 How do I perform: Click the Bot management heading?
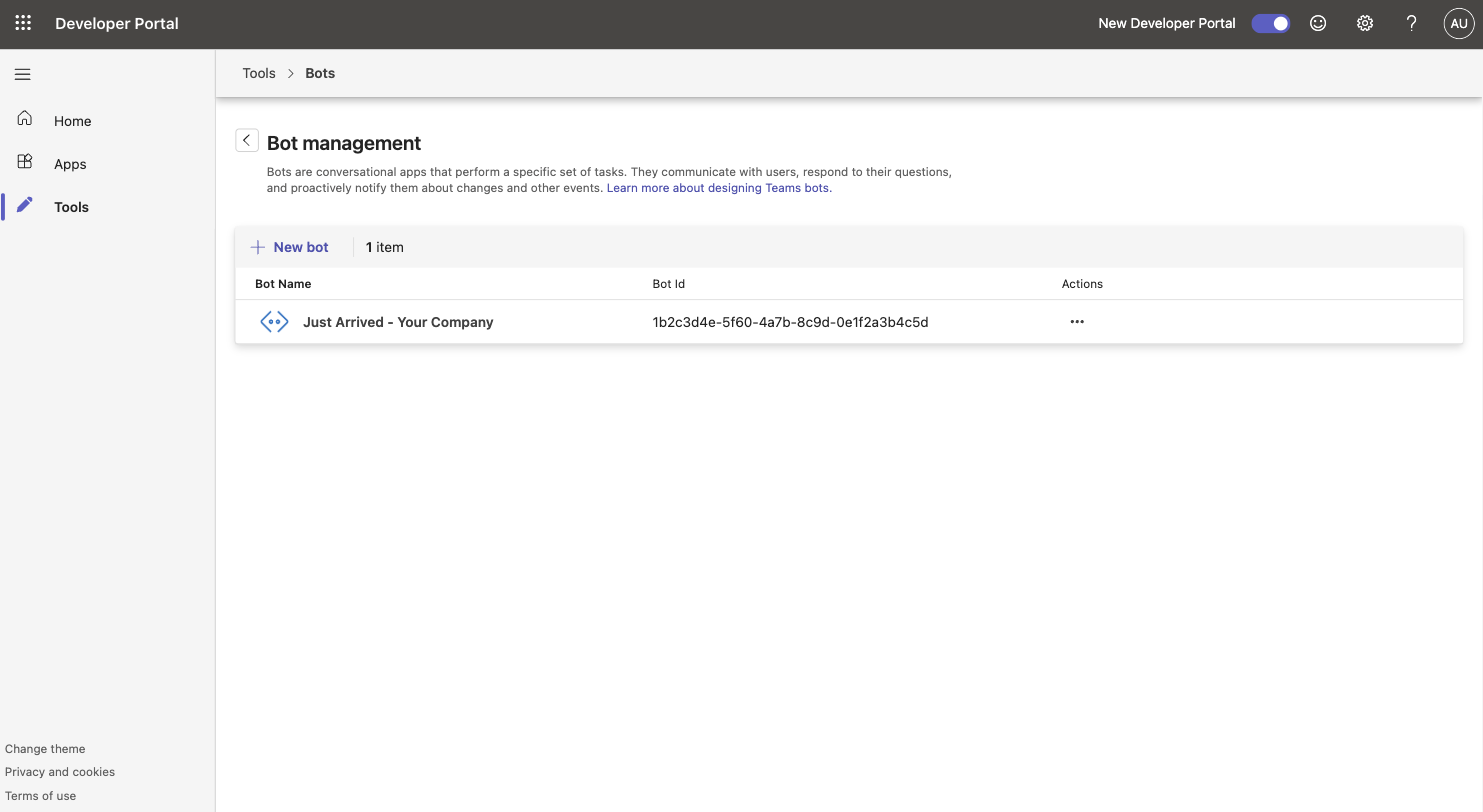pos(344,143)
